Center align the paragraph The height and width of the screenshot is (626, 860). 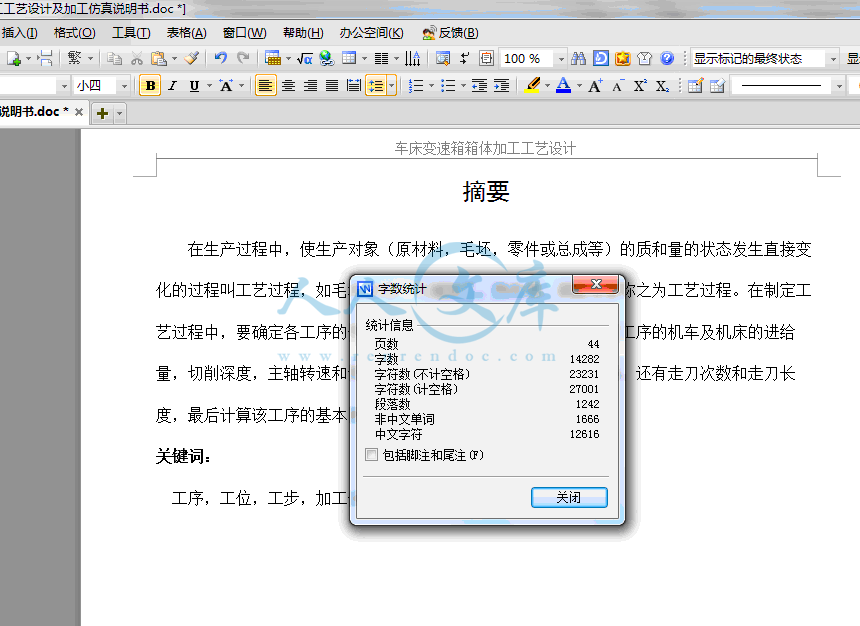[288, 86]
